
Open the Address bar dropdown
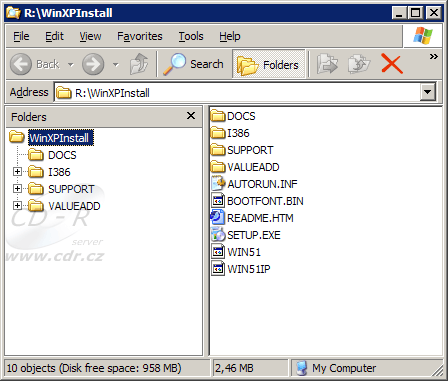[428, 92]
